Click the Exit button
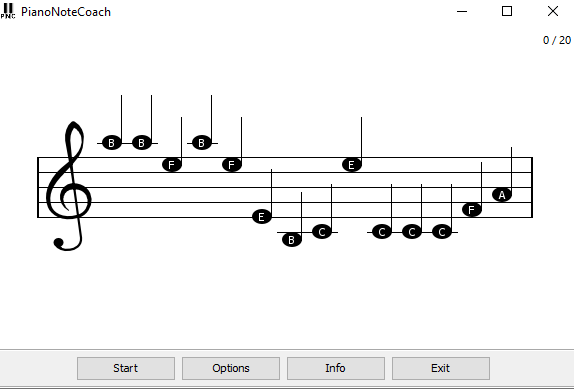The width and height of the screenshot is (574, 389). click(441, 368)
